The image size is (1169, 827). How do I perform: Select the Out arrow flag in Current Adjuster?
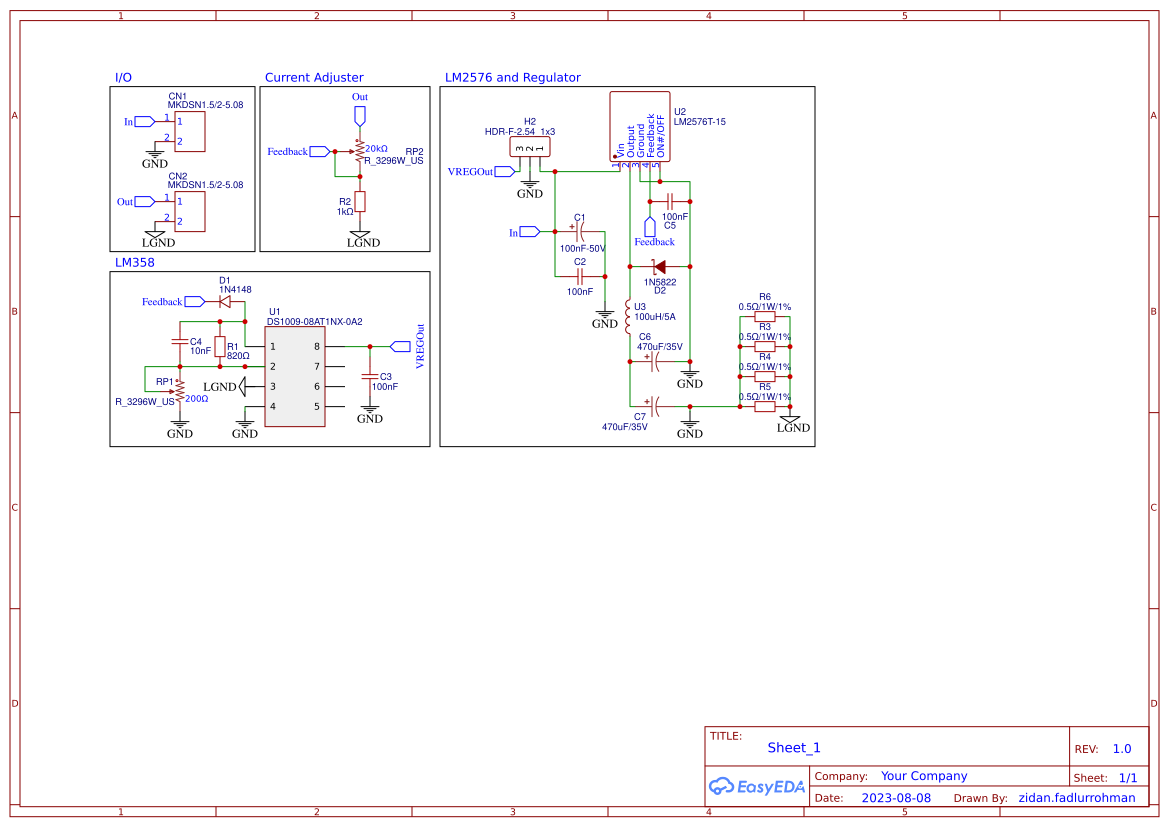point(359,113)
